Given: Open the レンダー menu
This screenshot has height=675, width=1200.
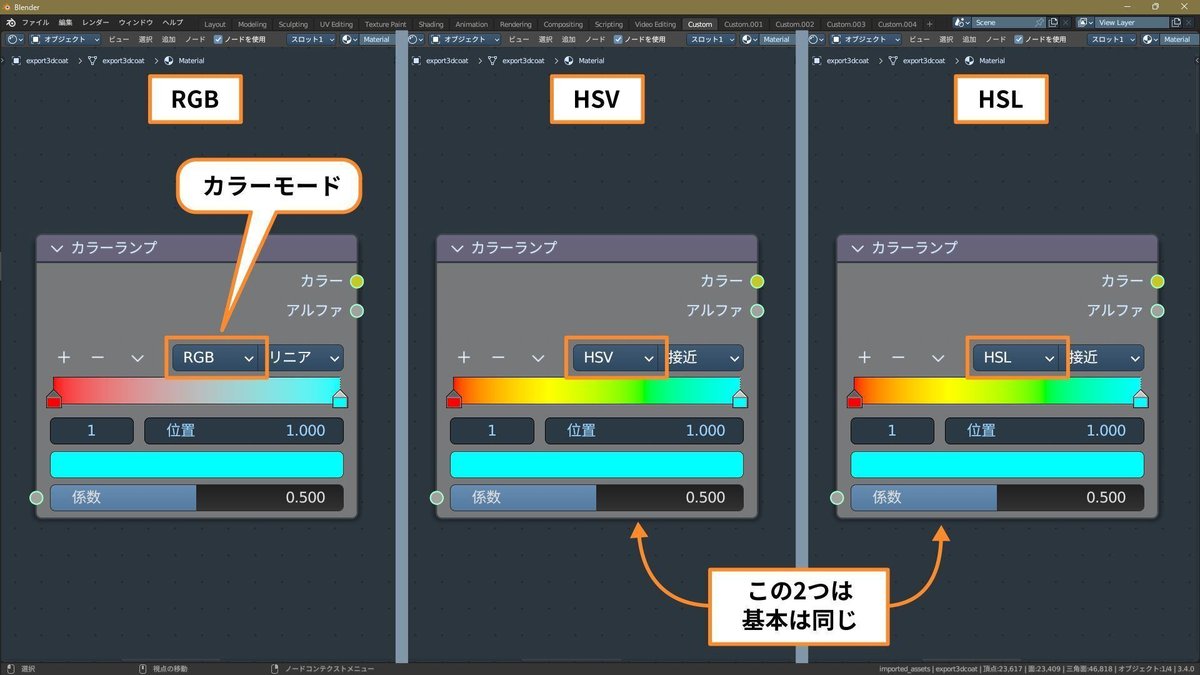Looking at the screenshot, I should [96, 23].
